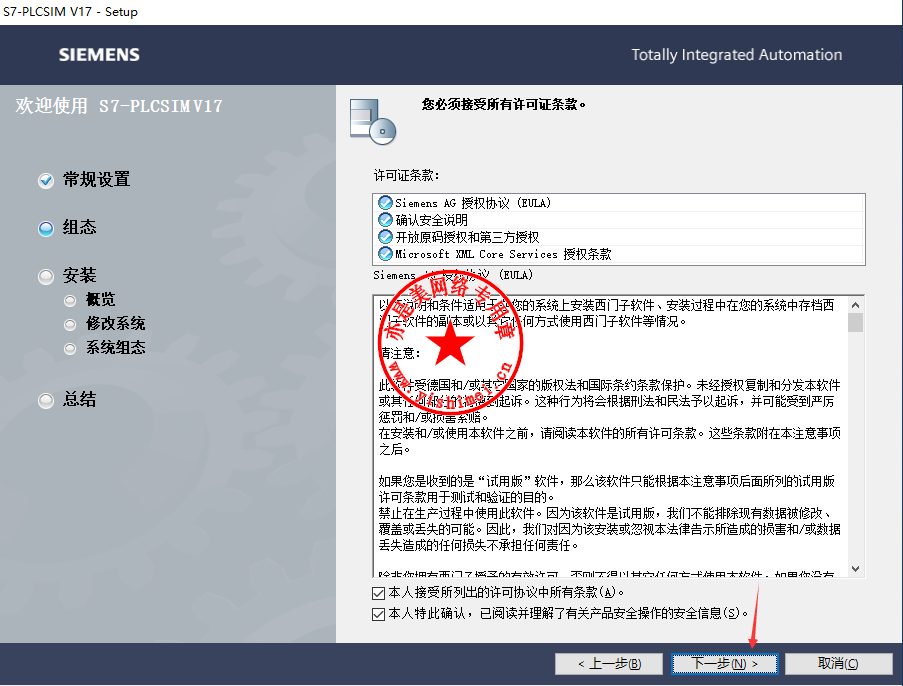Click the license text scrollbar up arrow
Image resolution: width=903 pixels, height=686 pixels.
coord(856,305)
